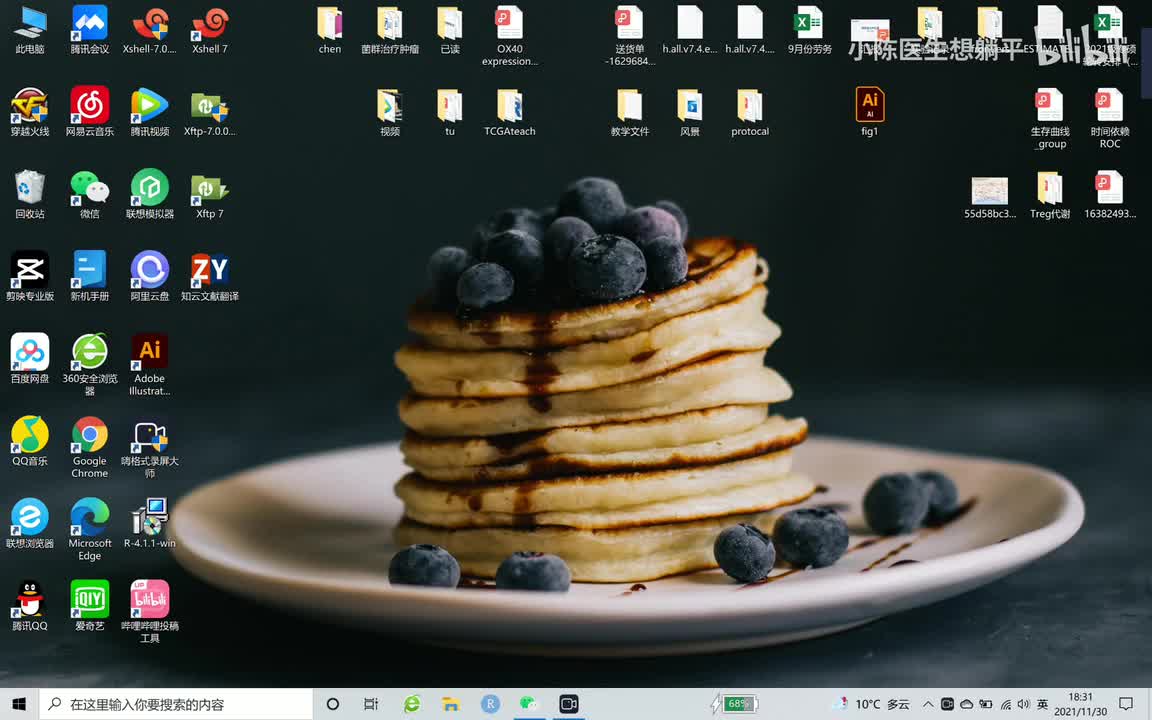The image size is (1152, 720).
Task: Select the 百度网盘 icon
Action: (x=30, y=360)
